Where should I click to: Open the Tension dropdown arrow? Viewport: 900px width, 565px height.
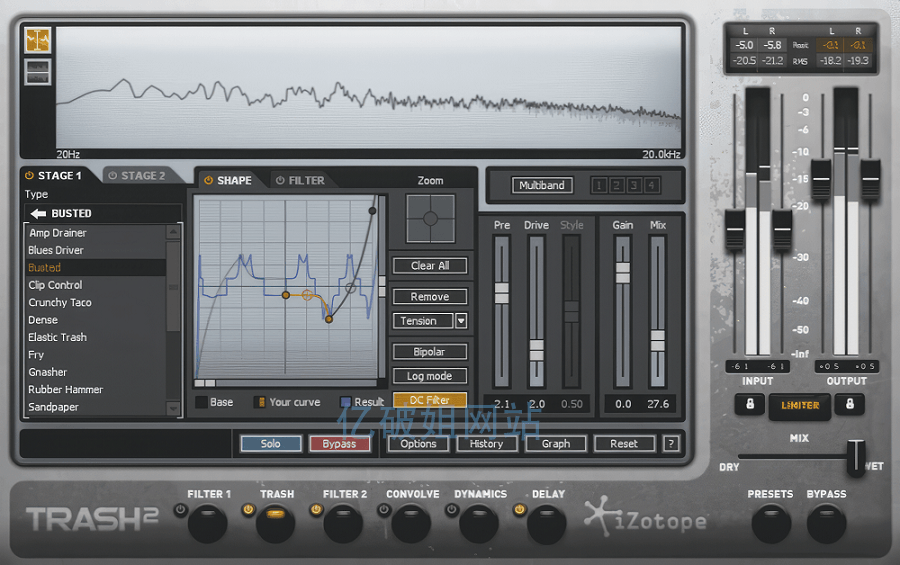click(x=461, y=321)
